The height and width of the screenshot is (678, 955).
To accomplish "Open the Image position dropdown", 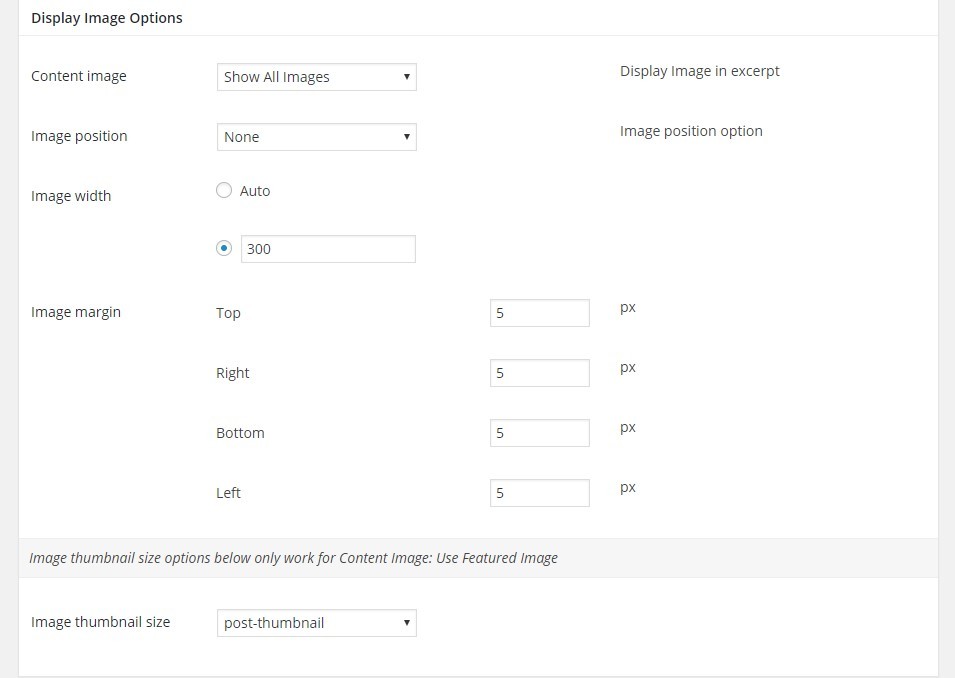I will (x=317, y=137).
